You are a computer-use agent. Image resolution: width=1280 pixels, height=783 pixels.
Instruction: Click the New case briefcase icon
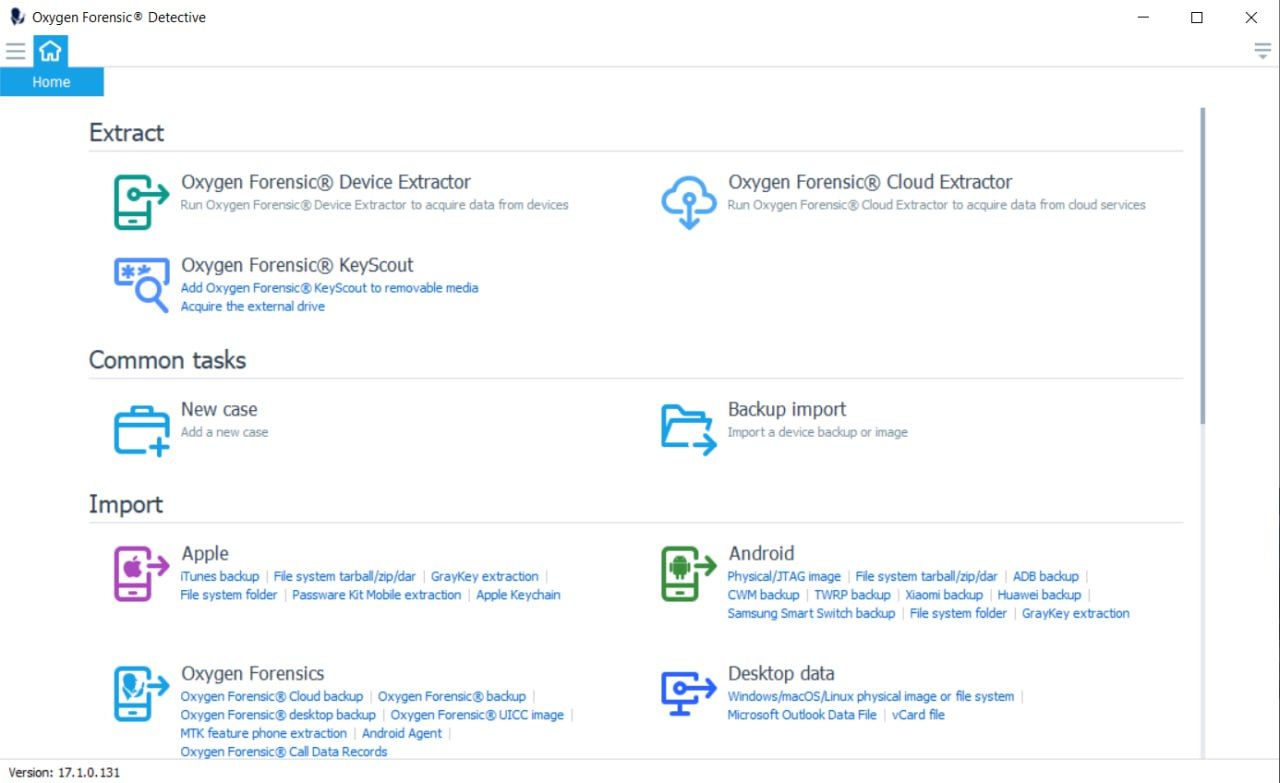point(141,430)
